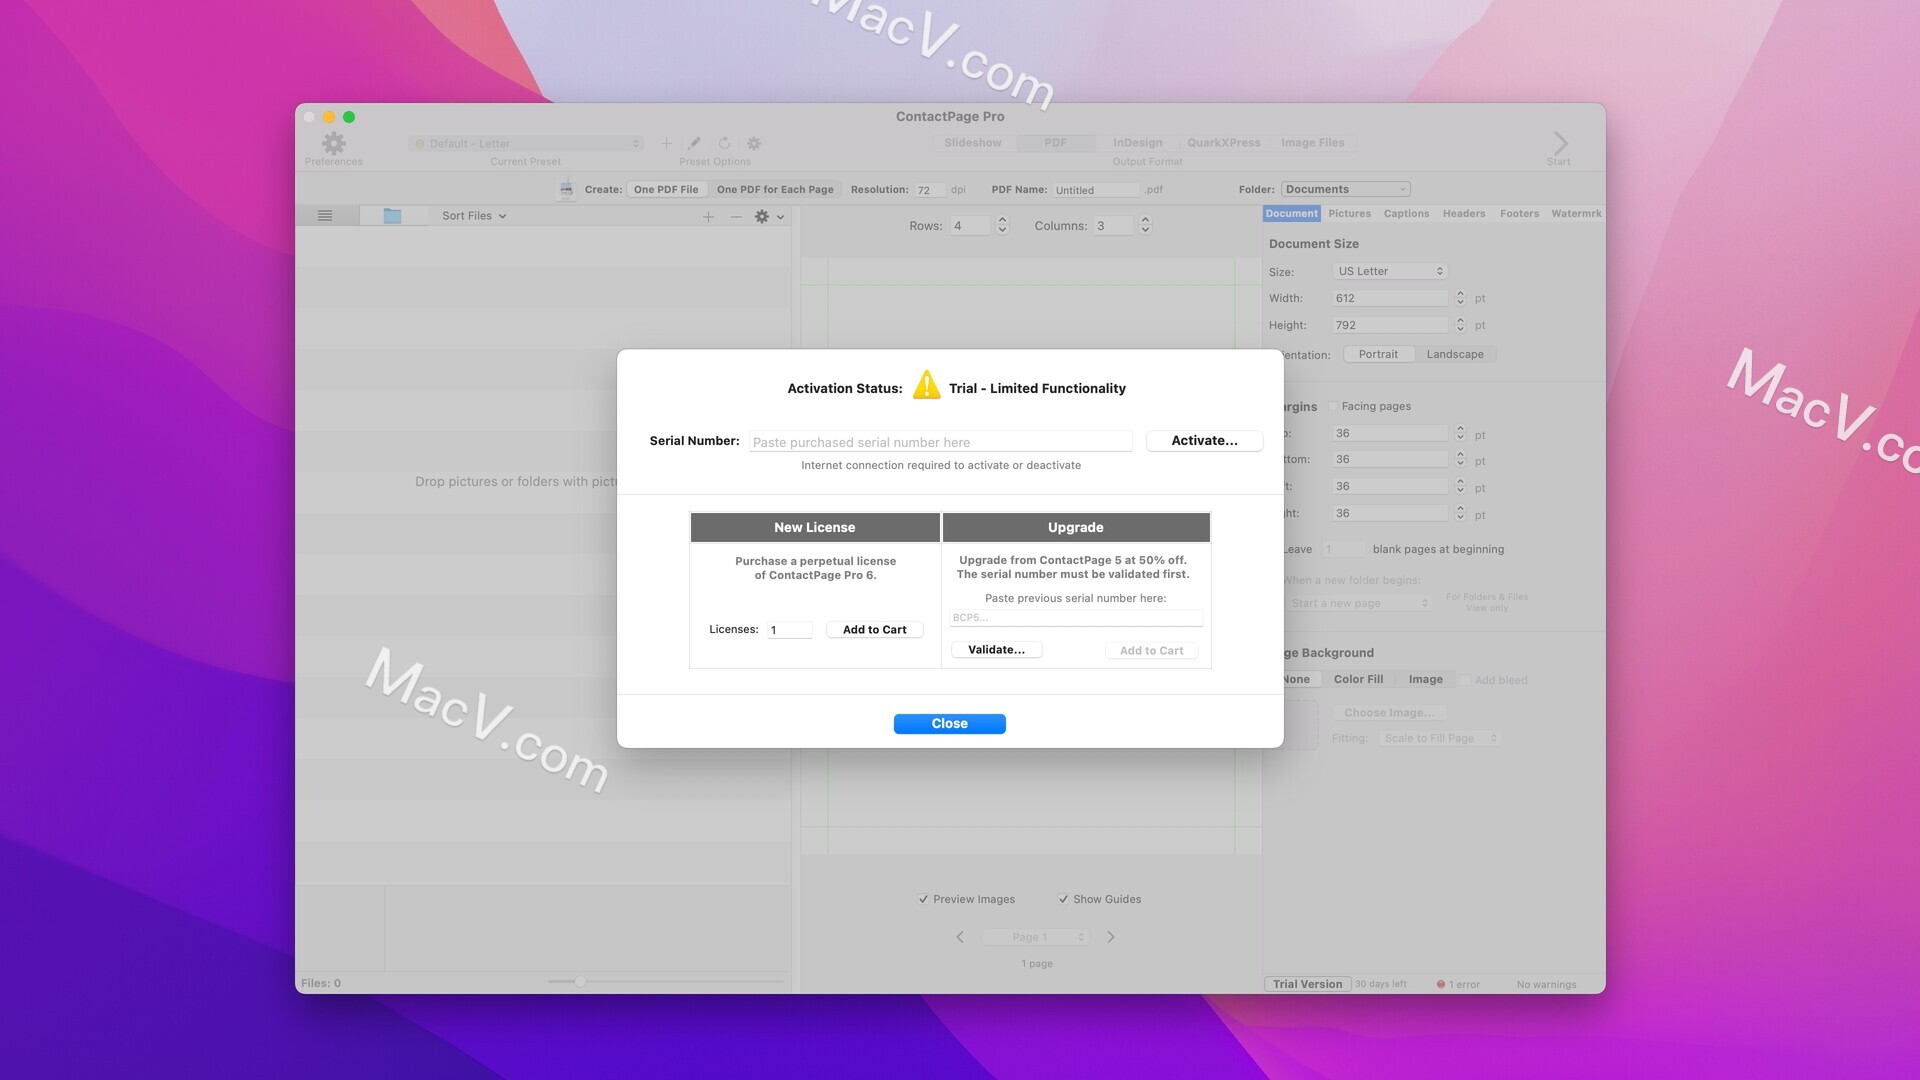Click the Activate... button
This screenshot has height=1080, width=1920.
[x=1204, y=440]
